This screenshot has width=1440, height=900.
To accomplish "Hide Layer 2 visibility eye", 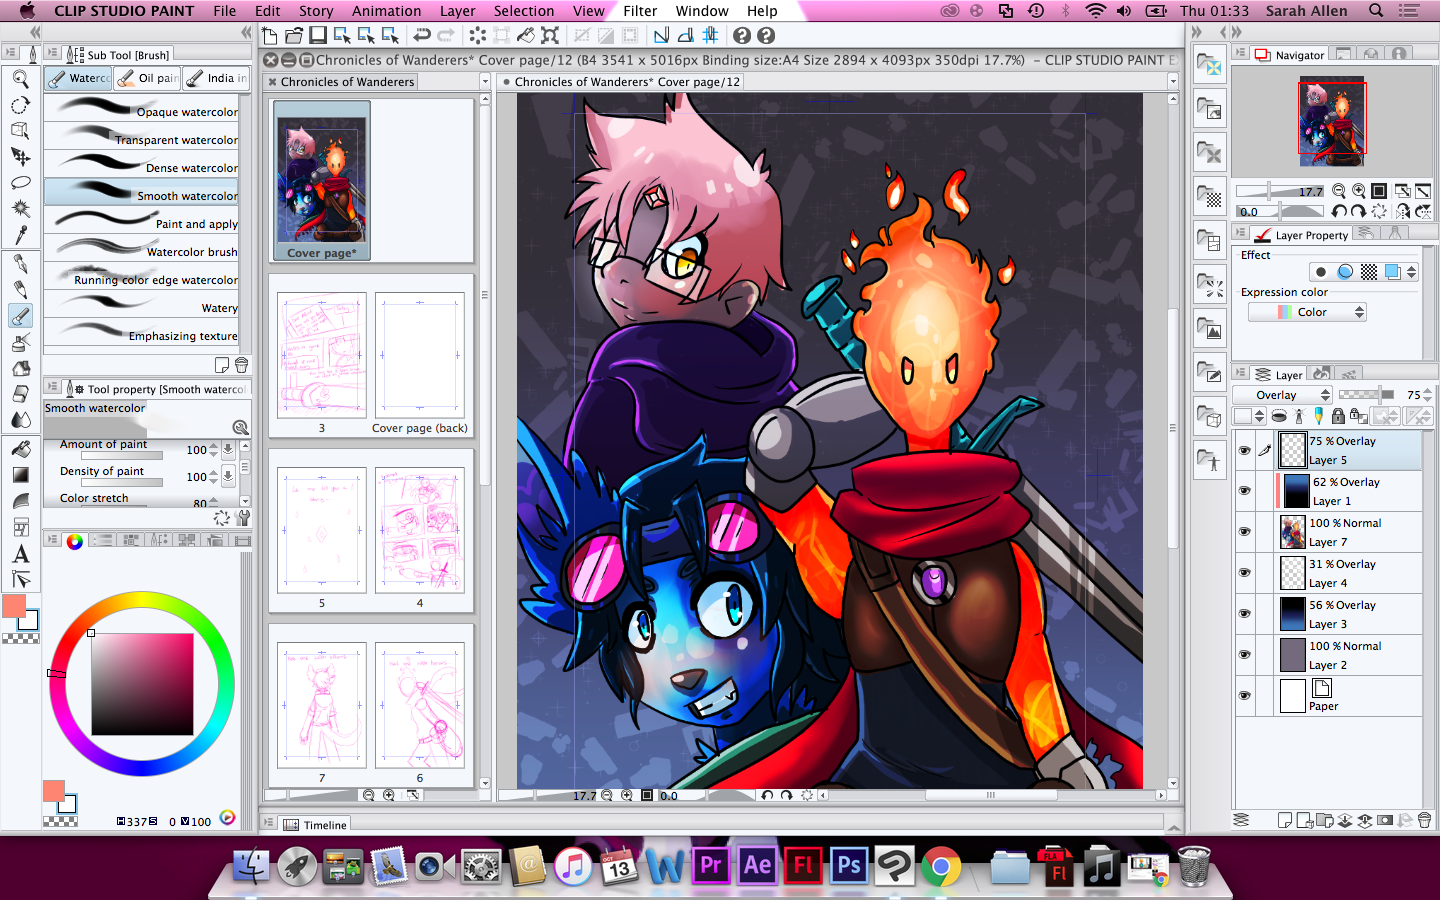I will (1245, 655).
